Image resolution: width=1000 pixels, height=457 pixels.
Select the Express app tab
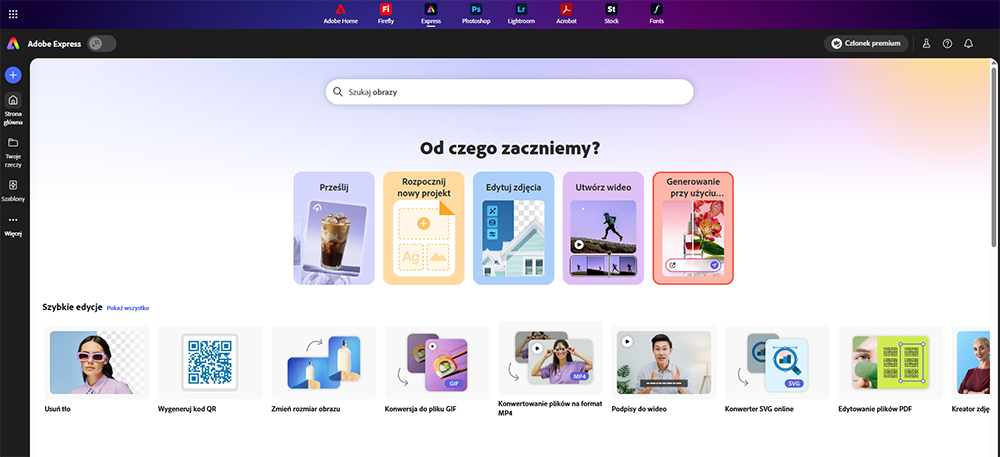click(x=430, y=14)
